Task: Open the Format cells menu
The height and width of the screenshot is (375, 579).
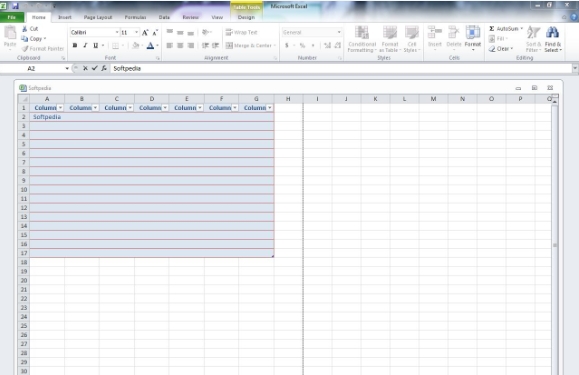Action: point(473,37)
